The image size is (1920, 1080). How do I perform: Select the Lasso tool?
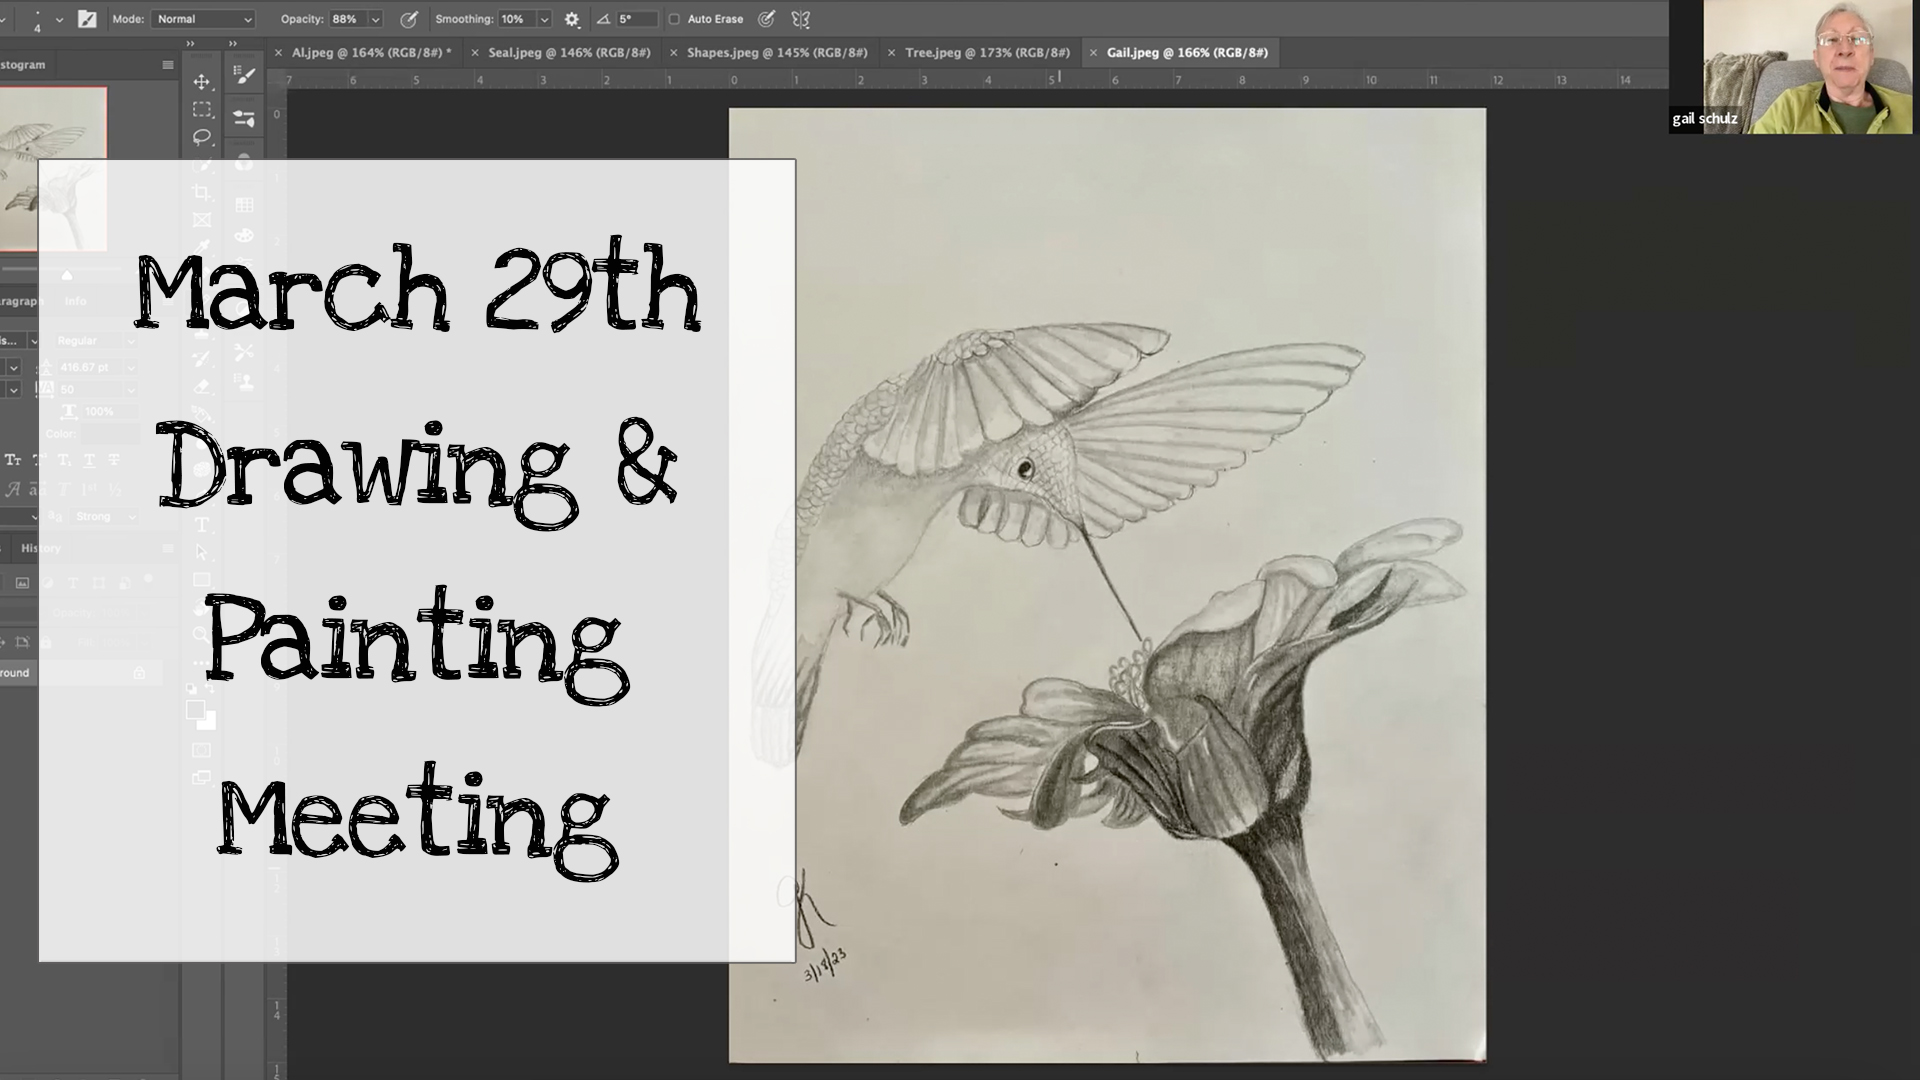[202, 137]
